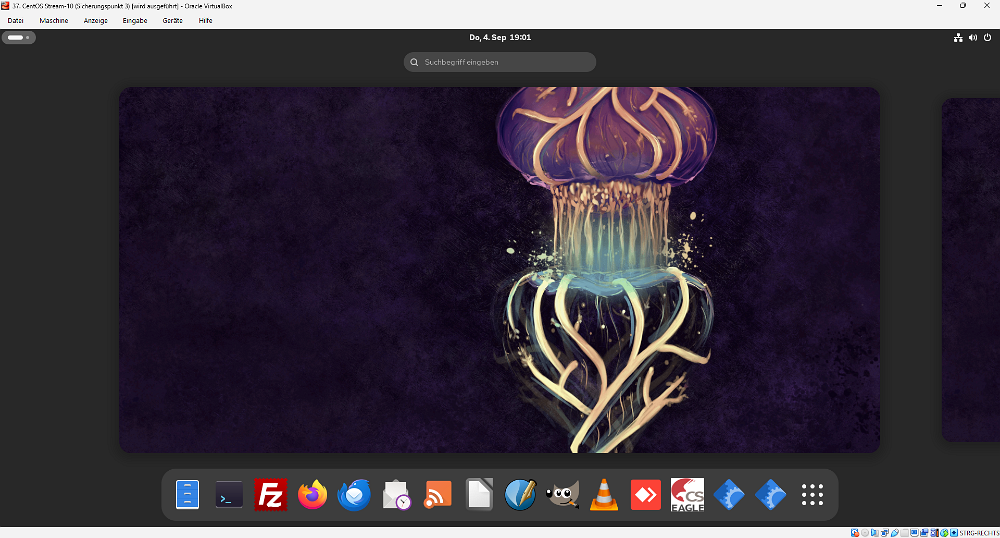
Task: Click the search field 'Suchbegriff eingeben'
Action: (500, 62)
